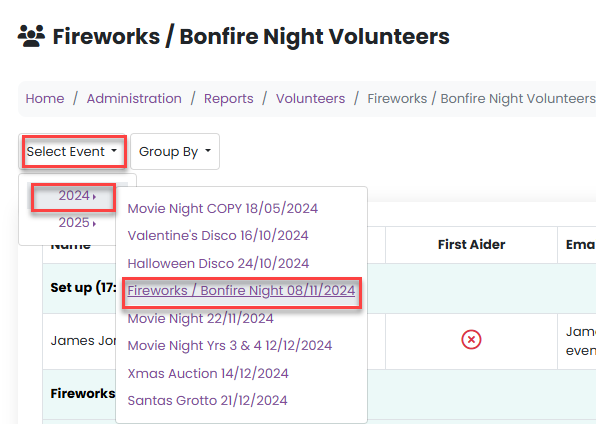The height and width of the screenshot is (424, 596).
Task: Open the Group By dropdown
Action: pos(175,151)
